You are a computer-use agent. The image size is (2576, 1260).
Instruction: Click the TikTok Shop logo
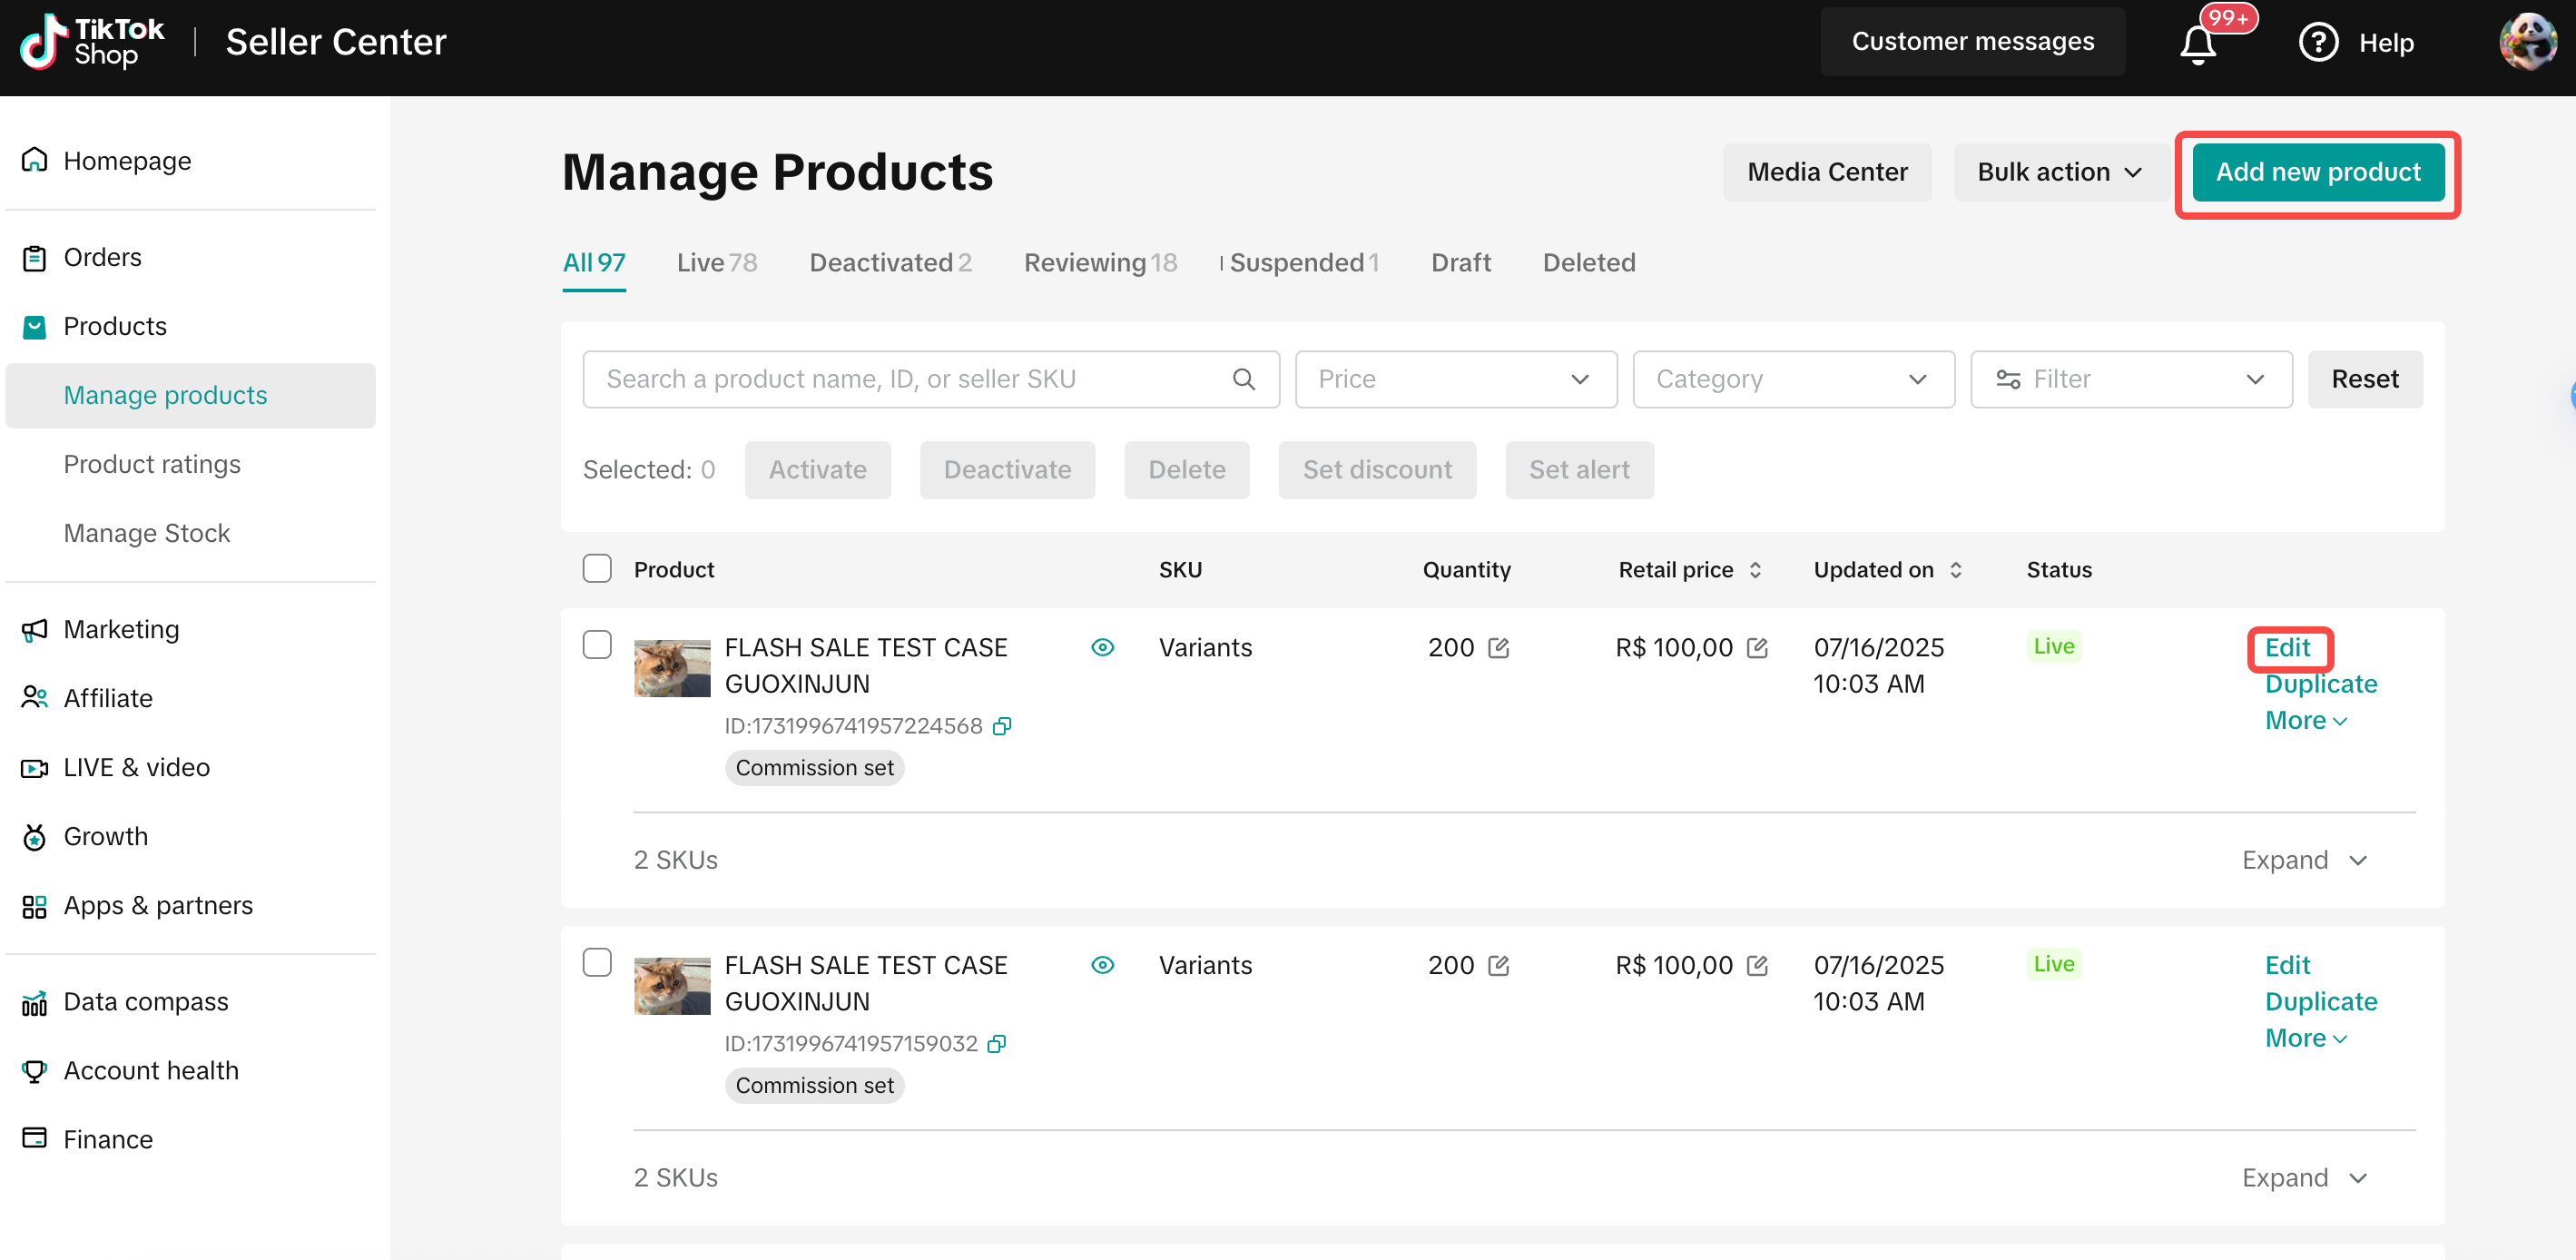[x=92, y=42]
